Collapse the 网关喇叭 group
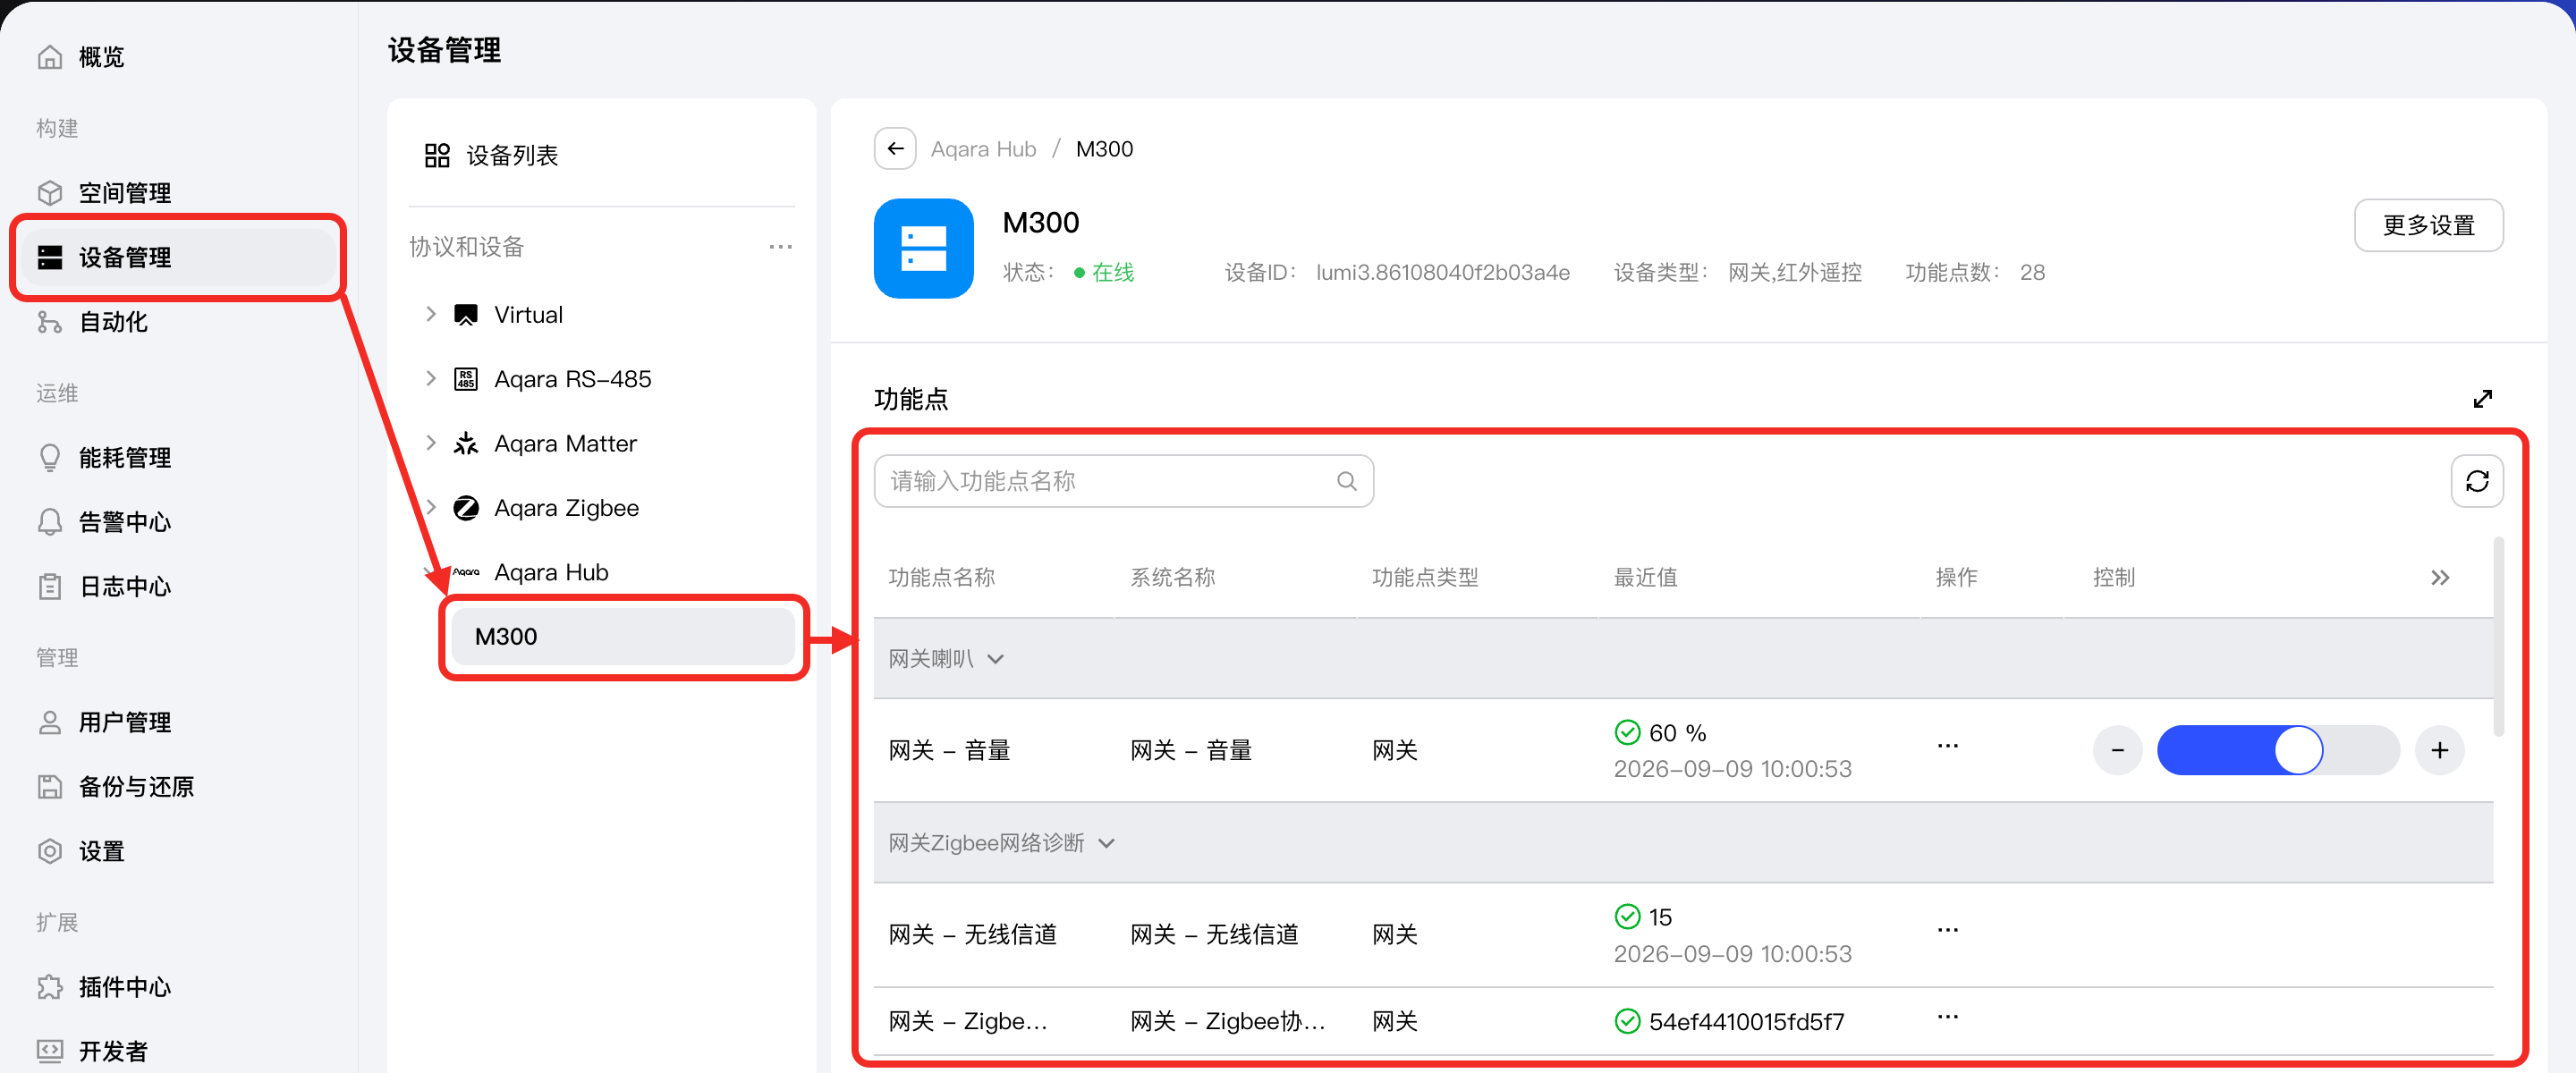This screenshot has width=2576, height=1073. (x=995, y=659)
